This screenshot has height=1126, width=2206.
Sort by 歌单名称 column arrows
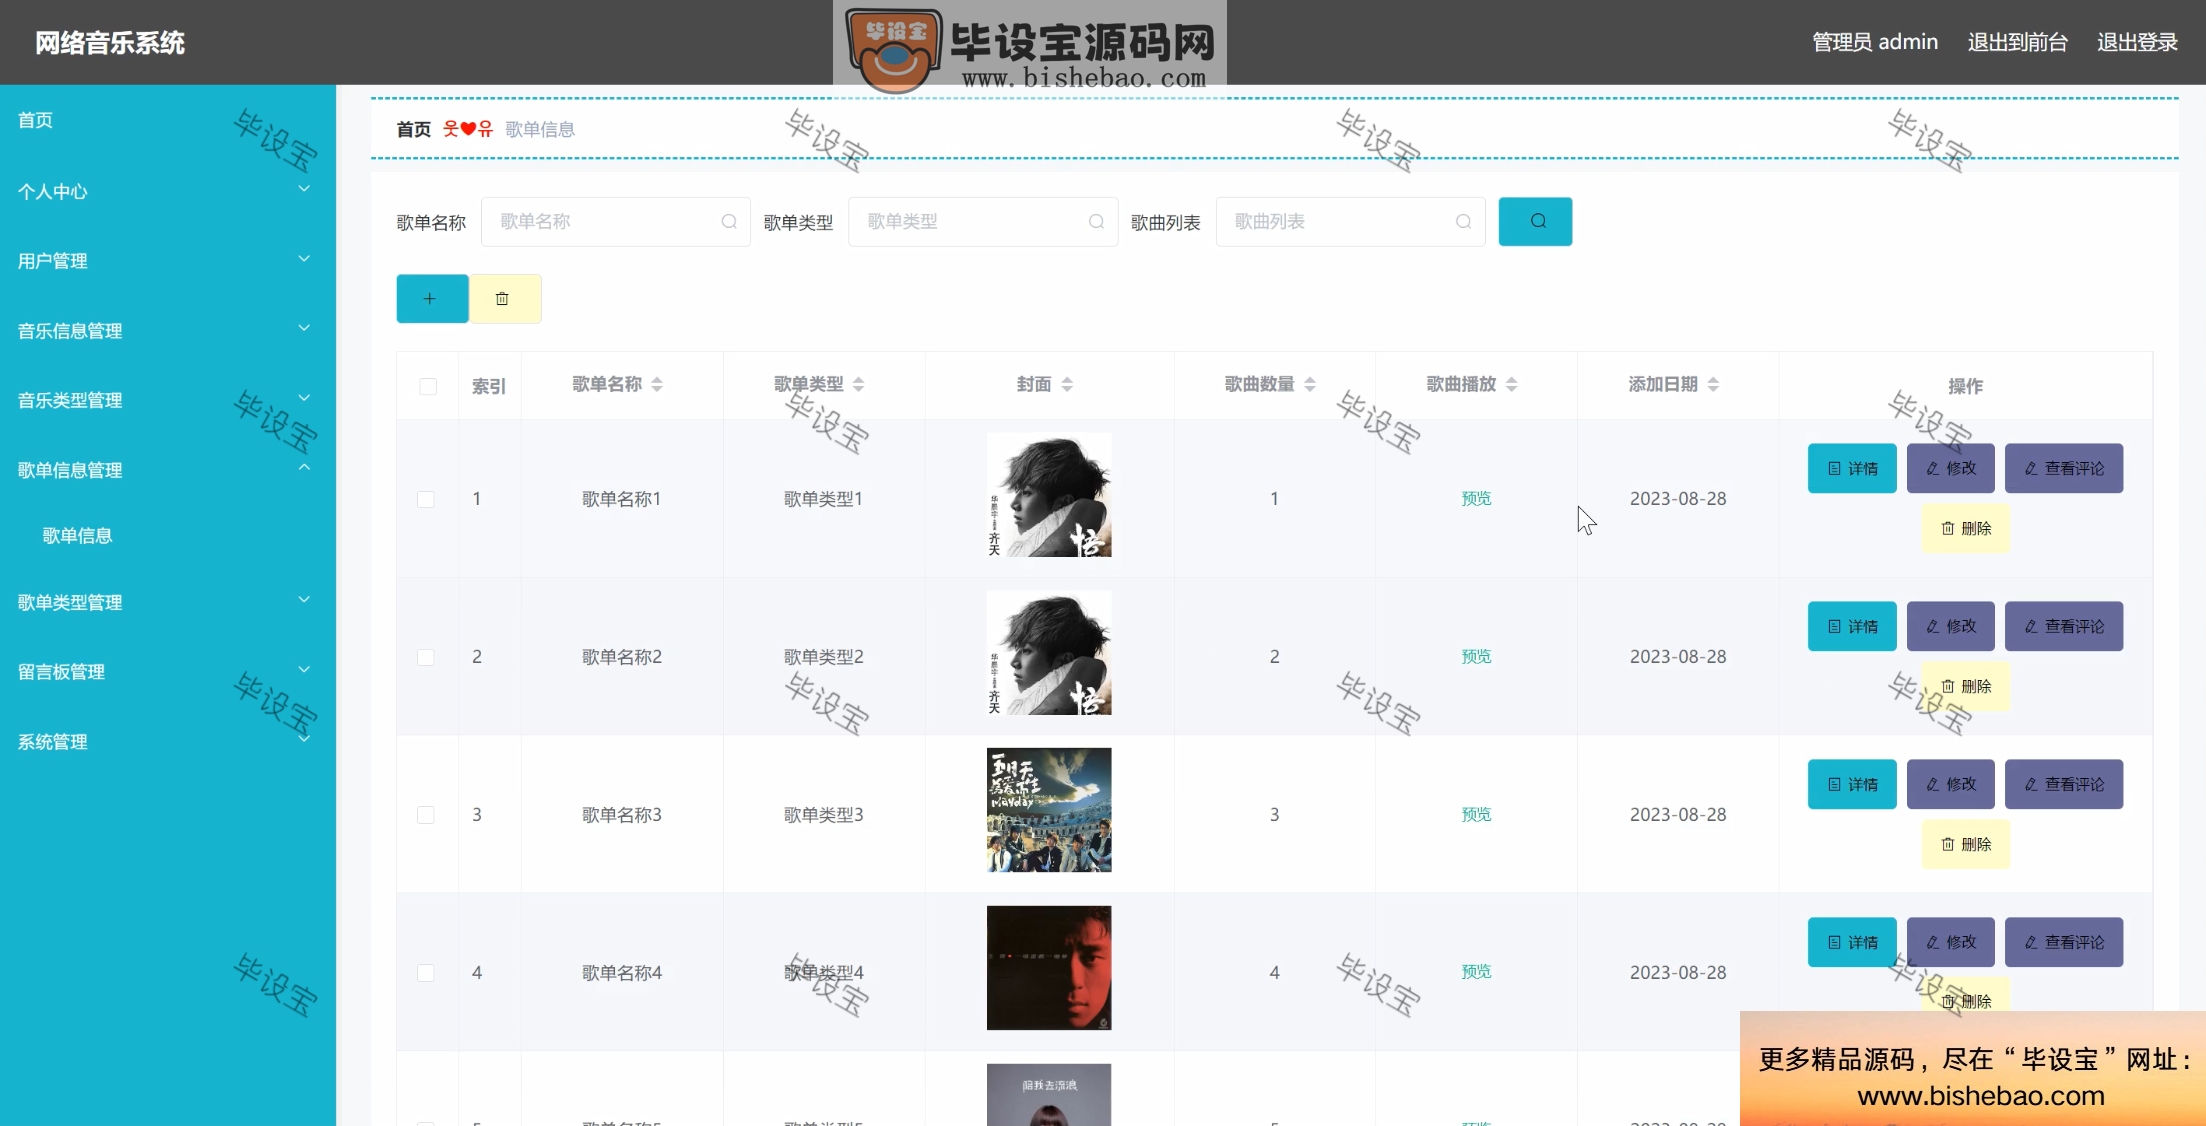coord(657,384)
